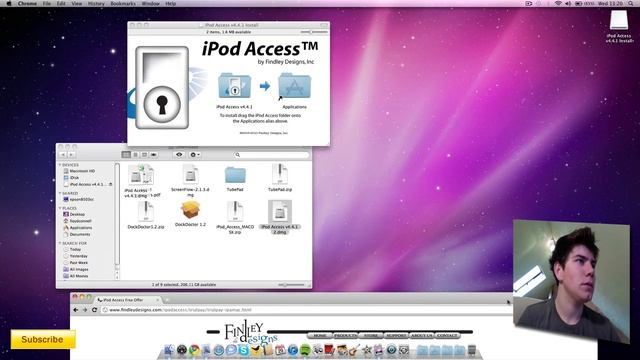This screenshot has width=640, height=360.
Task: Open Applications in the Finder sidebar
Action: click(78, 228)
